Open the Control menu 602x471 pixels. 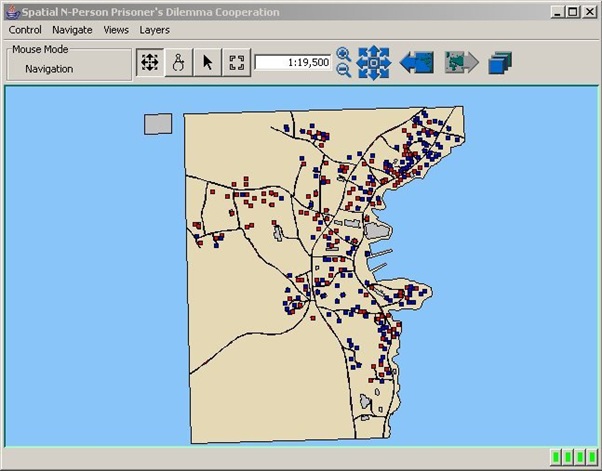(25, 30)
